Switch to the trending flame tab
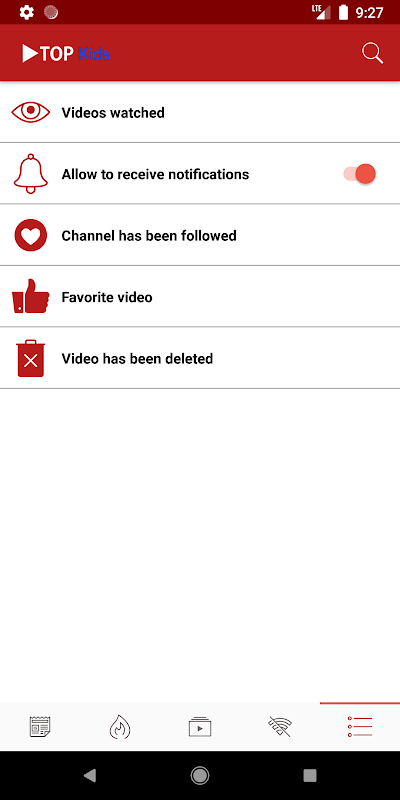The image size is (400, 800). [120, 726]
